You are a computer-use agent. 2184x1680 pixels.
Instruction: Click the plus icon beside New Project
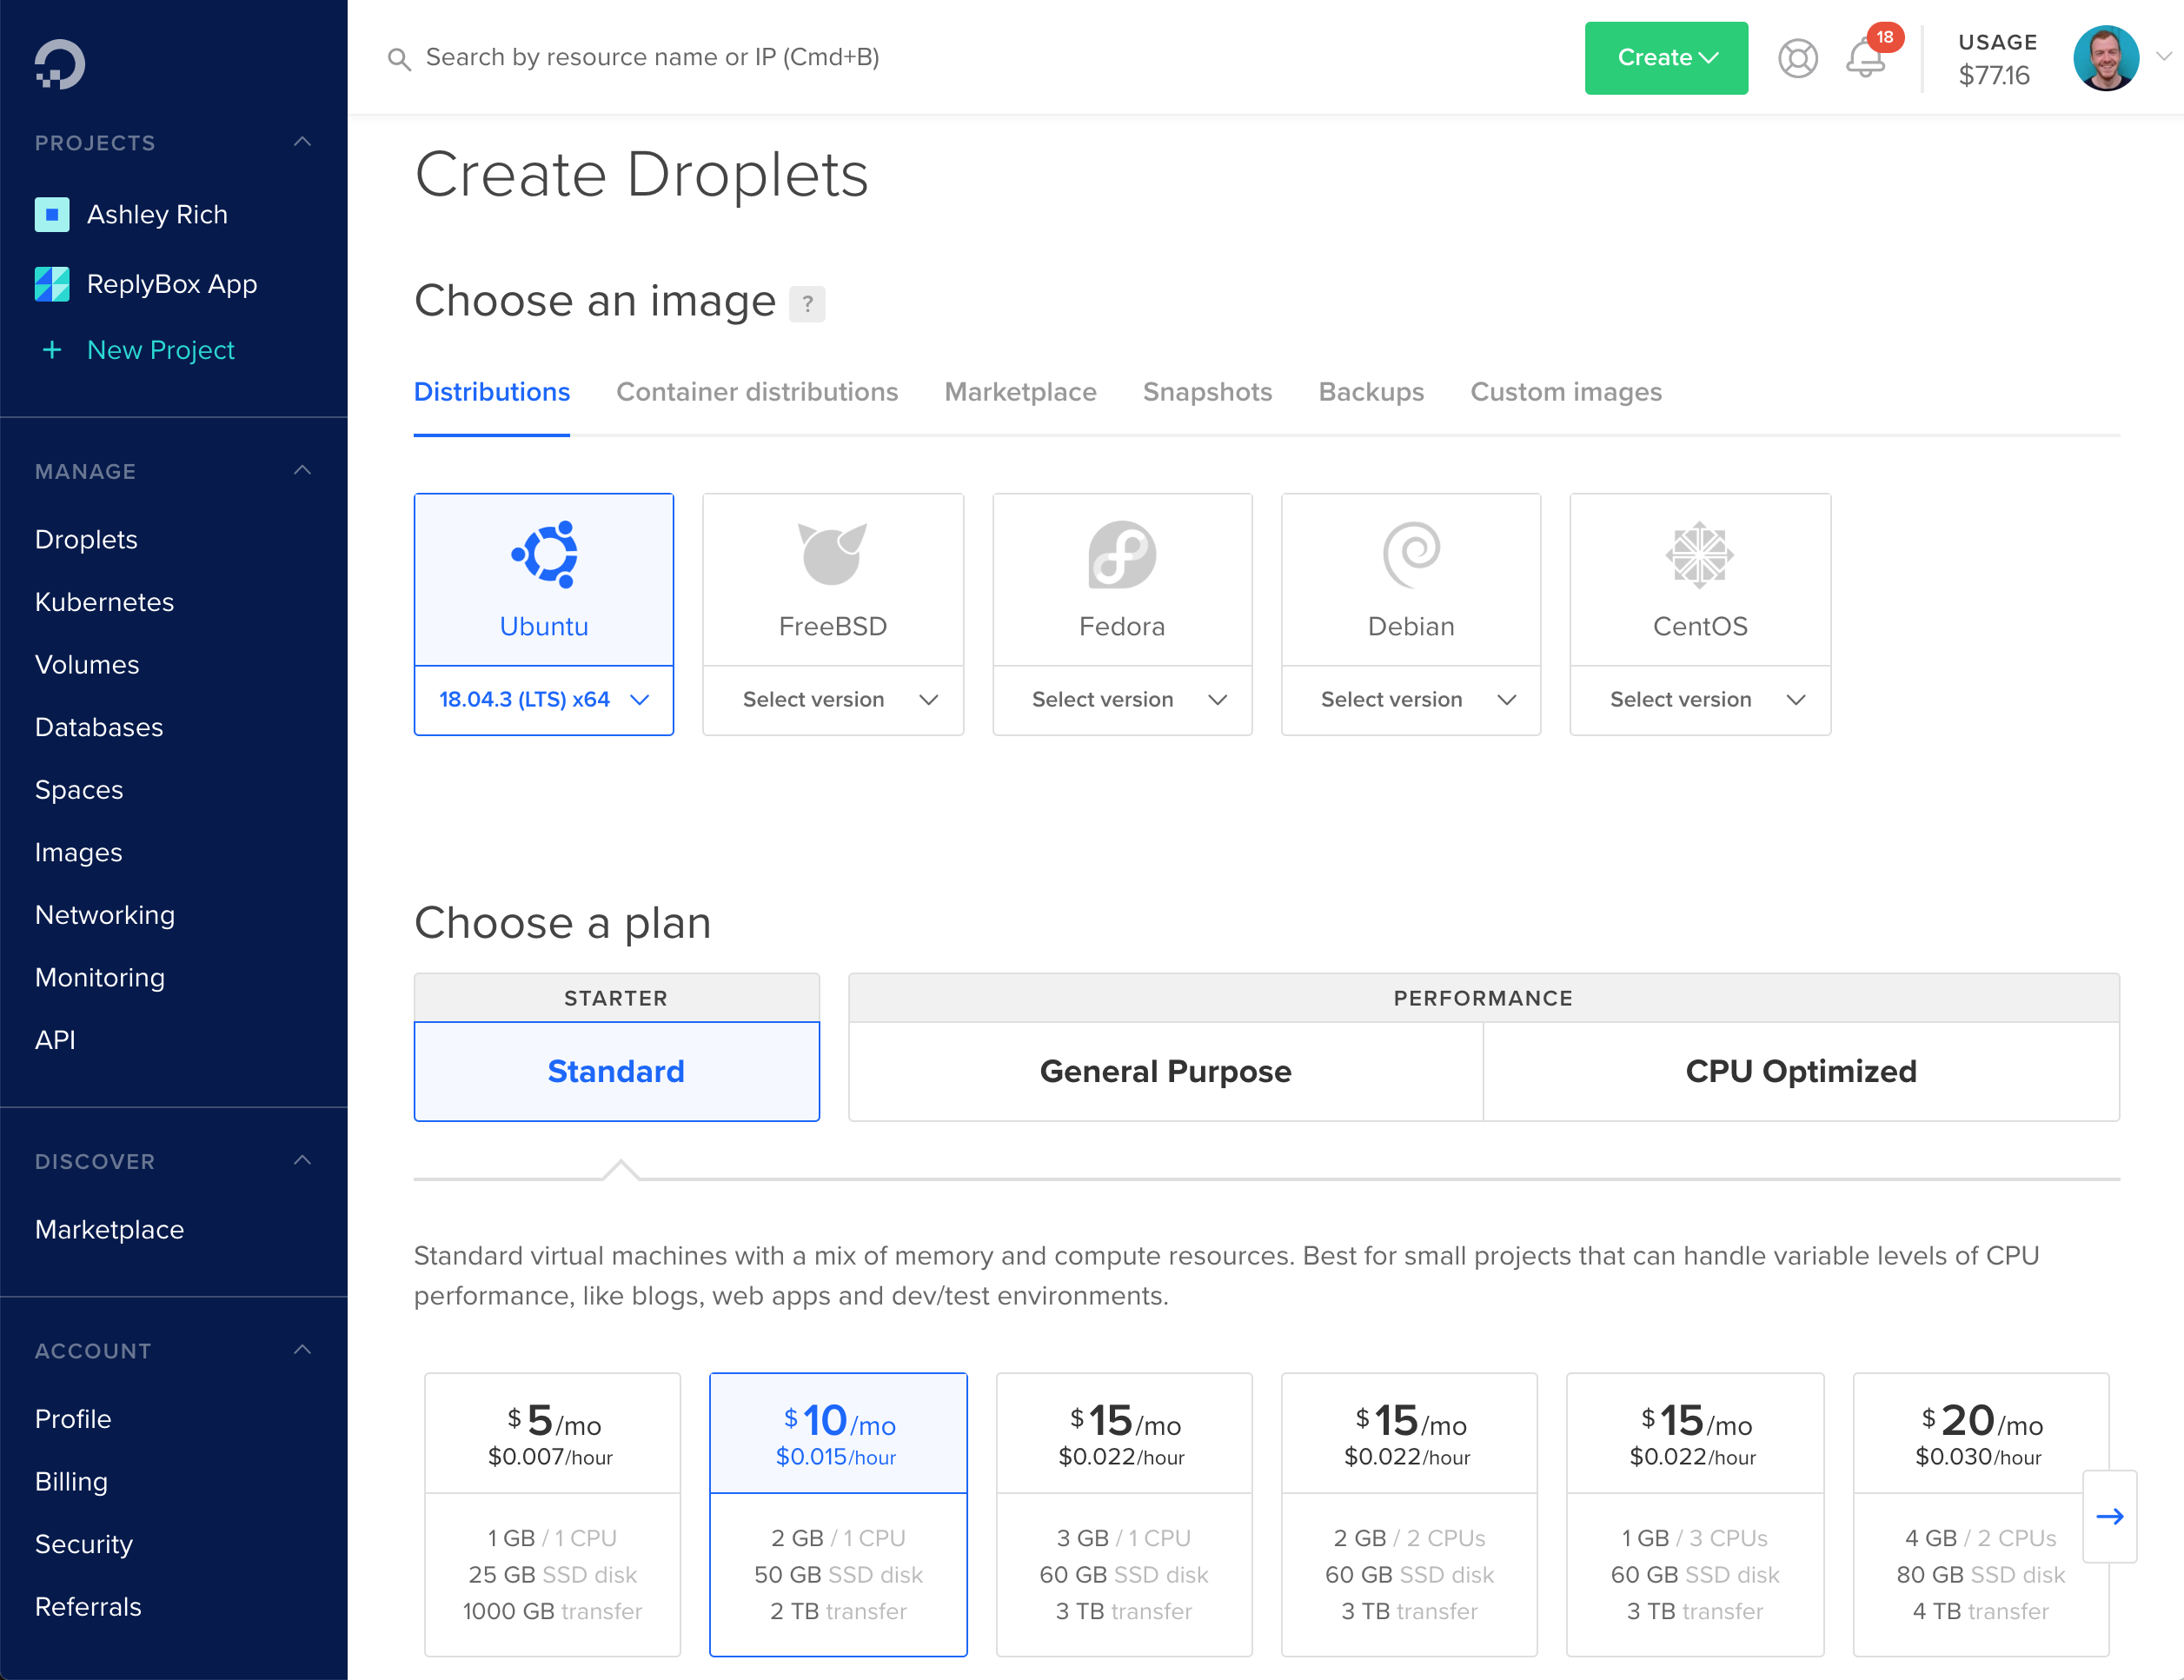pyautogui.click(x=52, y=350)
